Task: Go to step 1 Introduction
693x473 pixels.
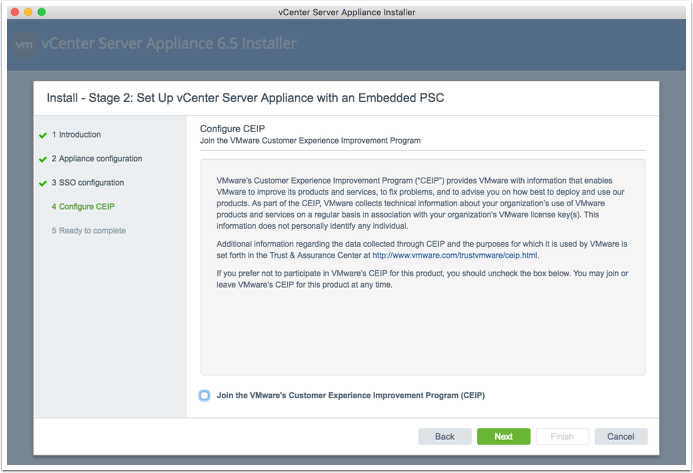Action: 77,135
